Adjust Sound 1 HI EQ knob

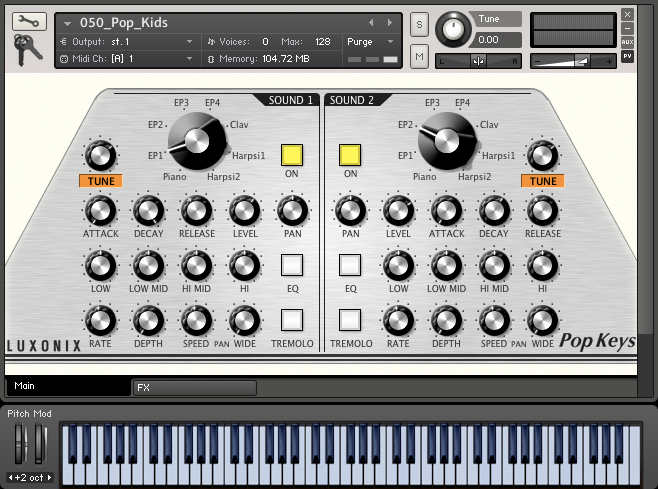[244, 266]
